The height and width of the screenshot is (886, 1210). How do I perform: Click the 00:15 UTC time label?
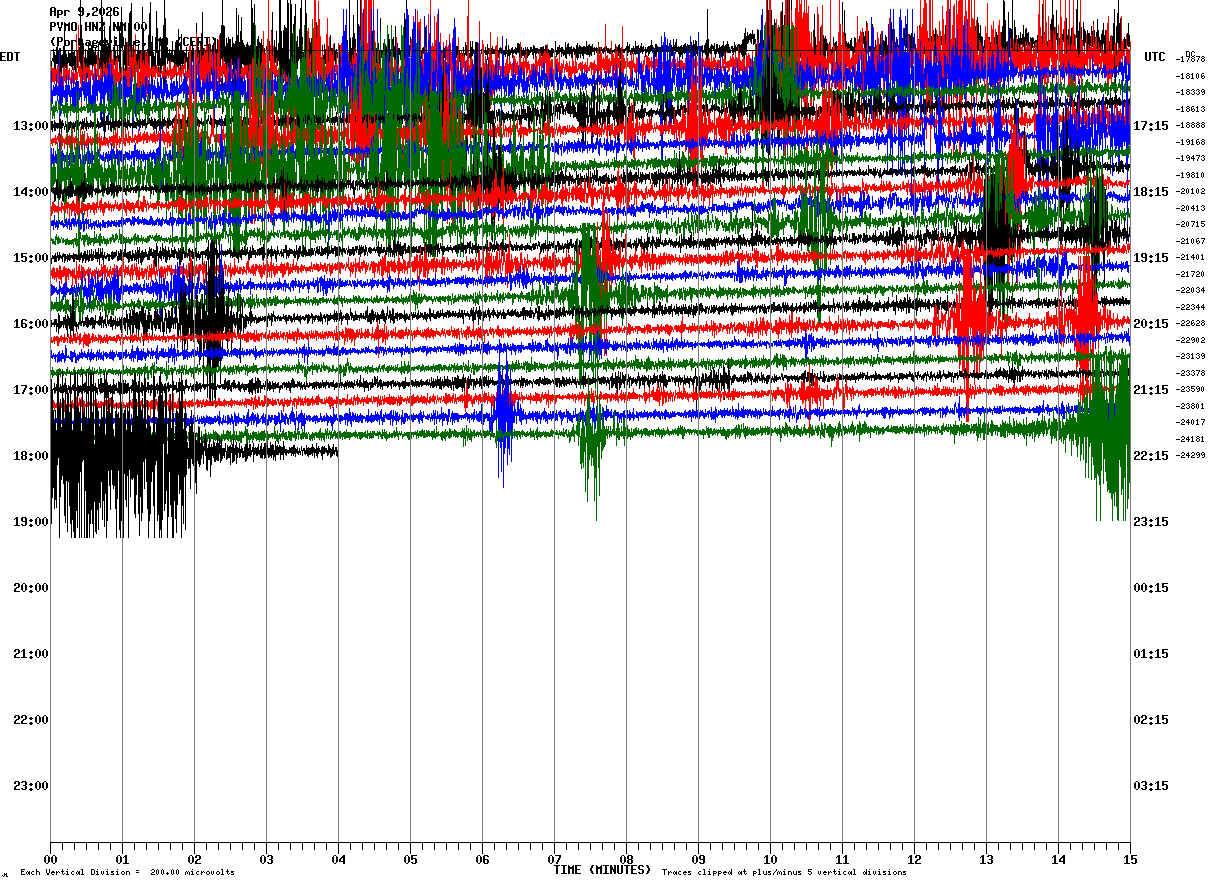[x=1151, y=588]
